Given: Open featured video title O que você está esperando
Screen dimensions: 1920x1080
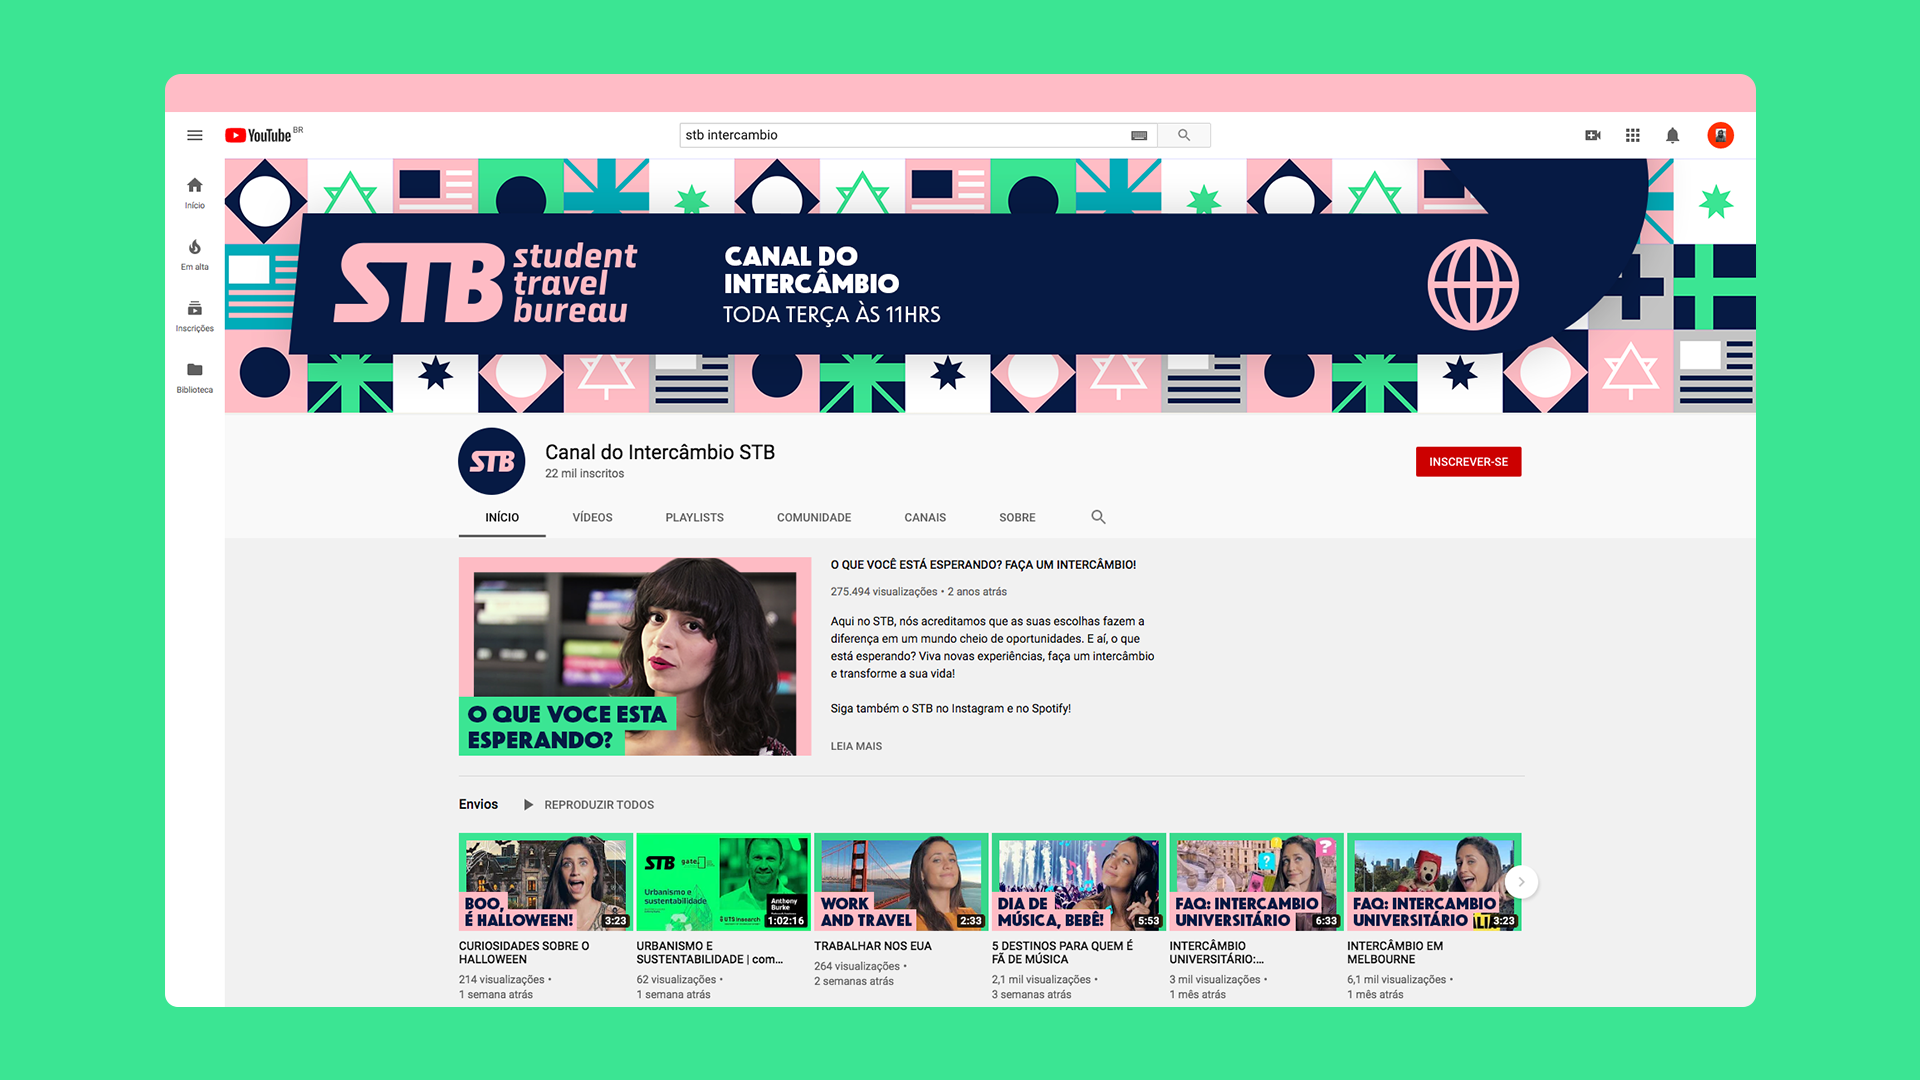Looking at the screenshot, I should (983, 565).
